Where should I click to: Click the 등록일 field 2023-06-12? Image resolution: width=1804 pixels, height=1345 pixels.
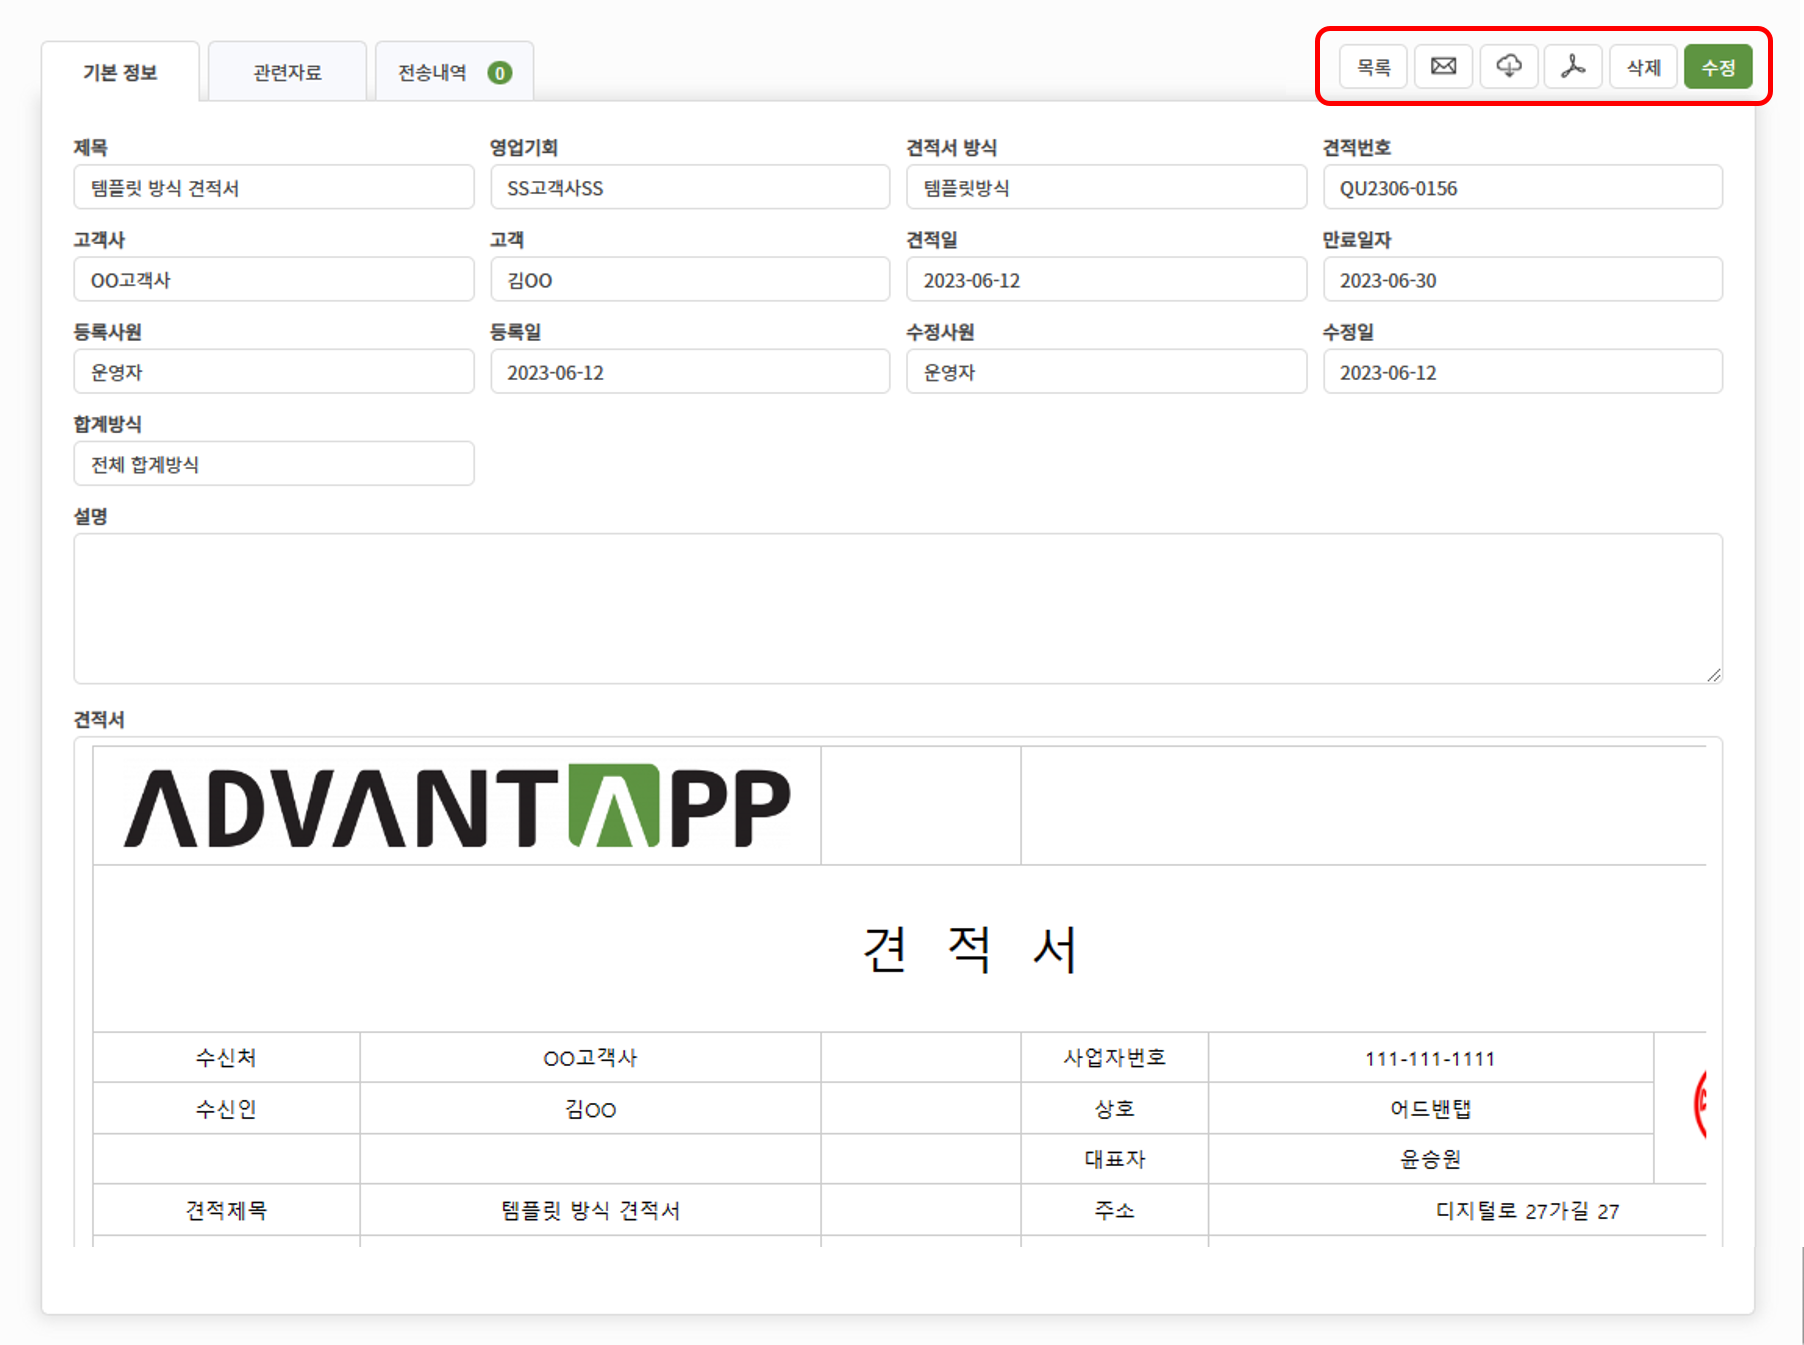690,371
